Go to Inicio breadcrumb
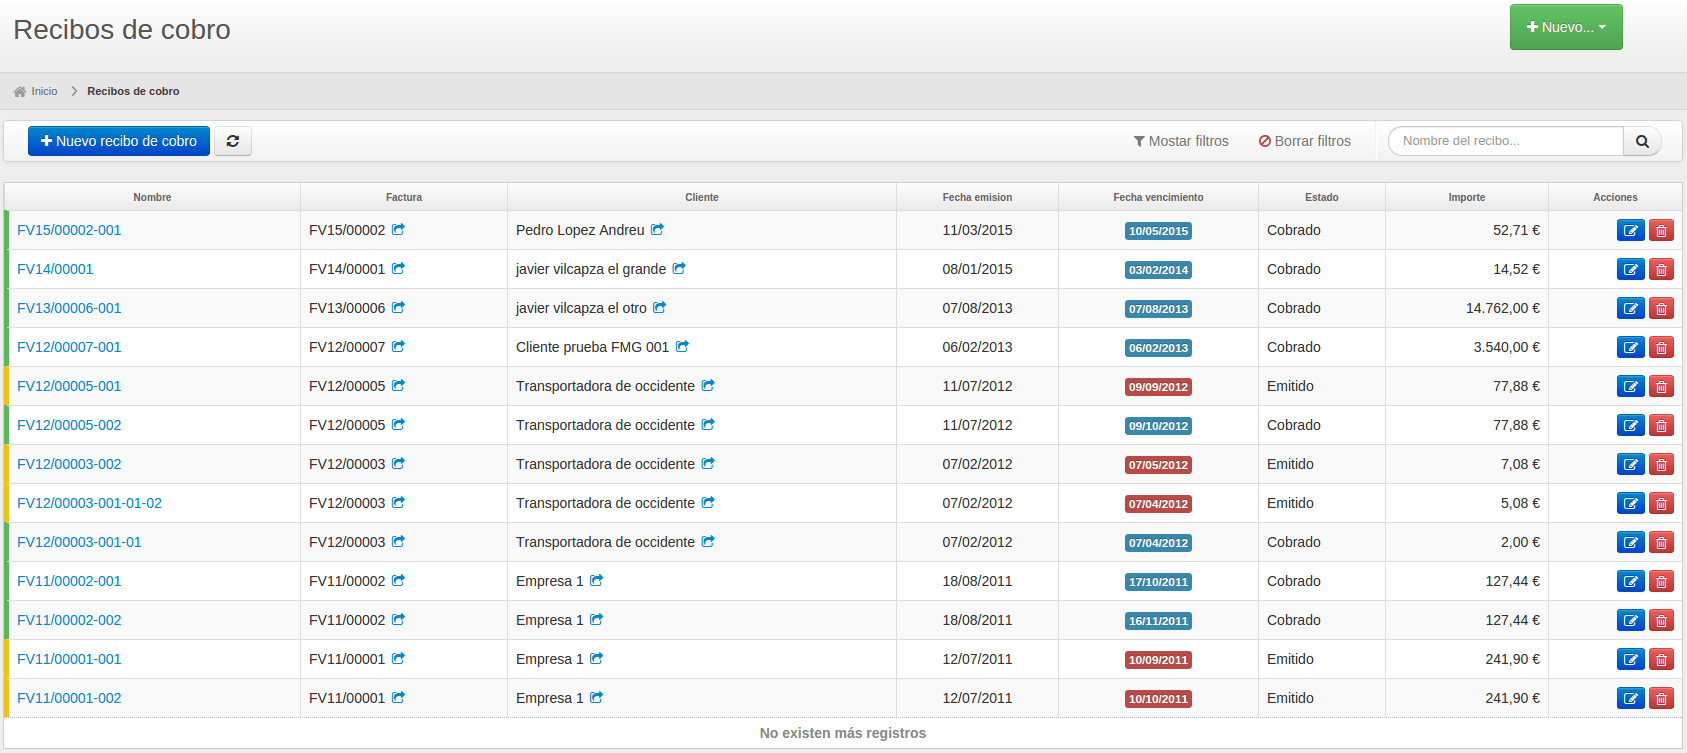Screen dimensions: 1687x753 point(36,91)
